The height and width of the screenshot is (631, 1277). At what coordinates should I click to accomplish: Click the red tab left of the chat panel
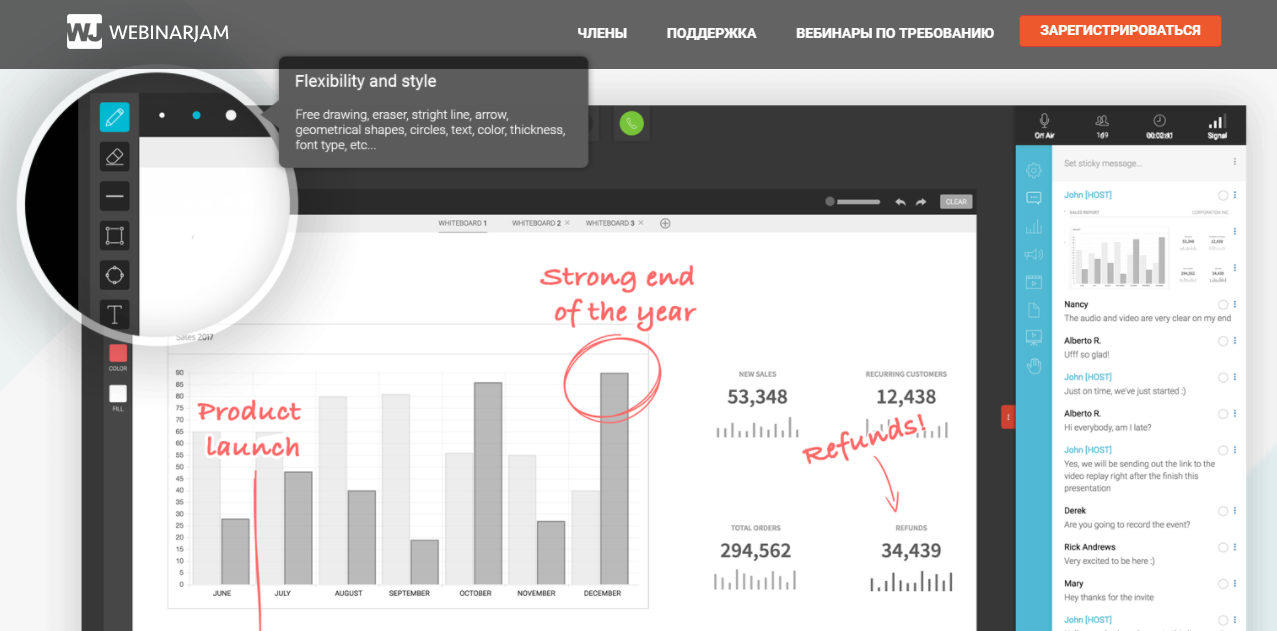[x=1008, y=417]
